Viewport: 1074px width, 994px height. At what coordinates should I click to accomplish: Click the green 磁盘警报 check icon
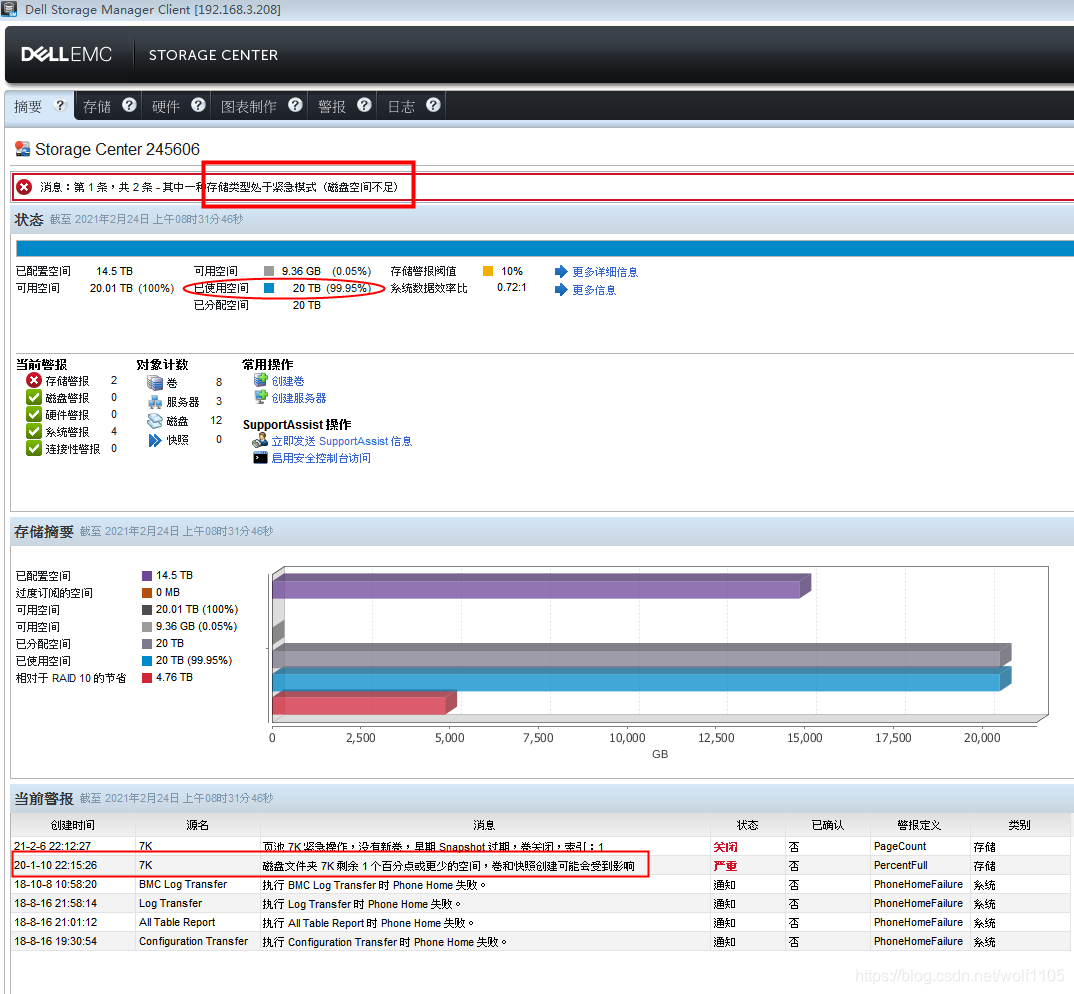coord(34,397)
